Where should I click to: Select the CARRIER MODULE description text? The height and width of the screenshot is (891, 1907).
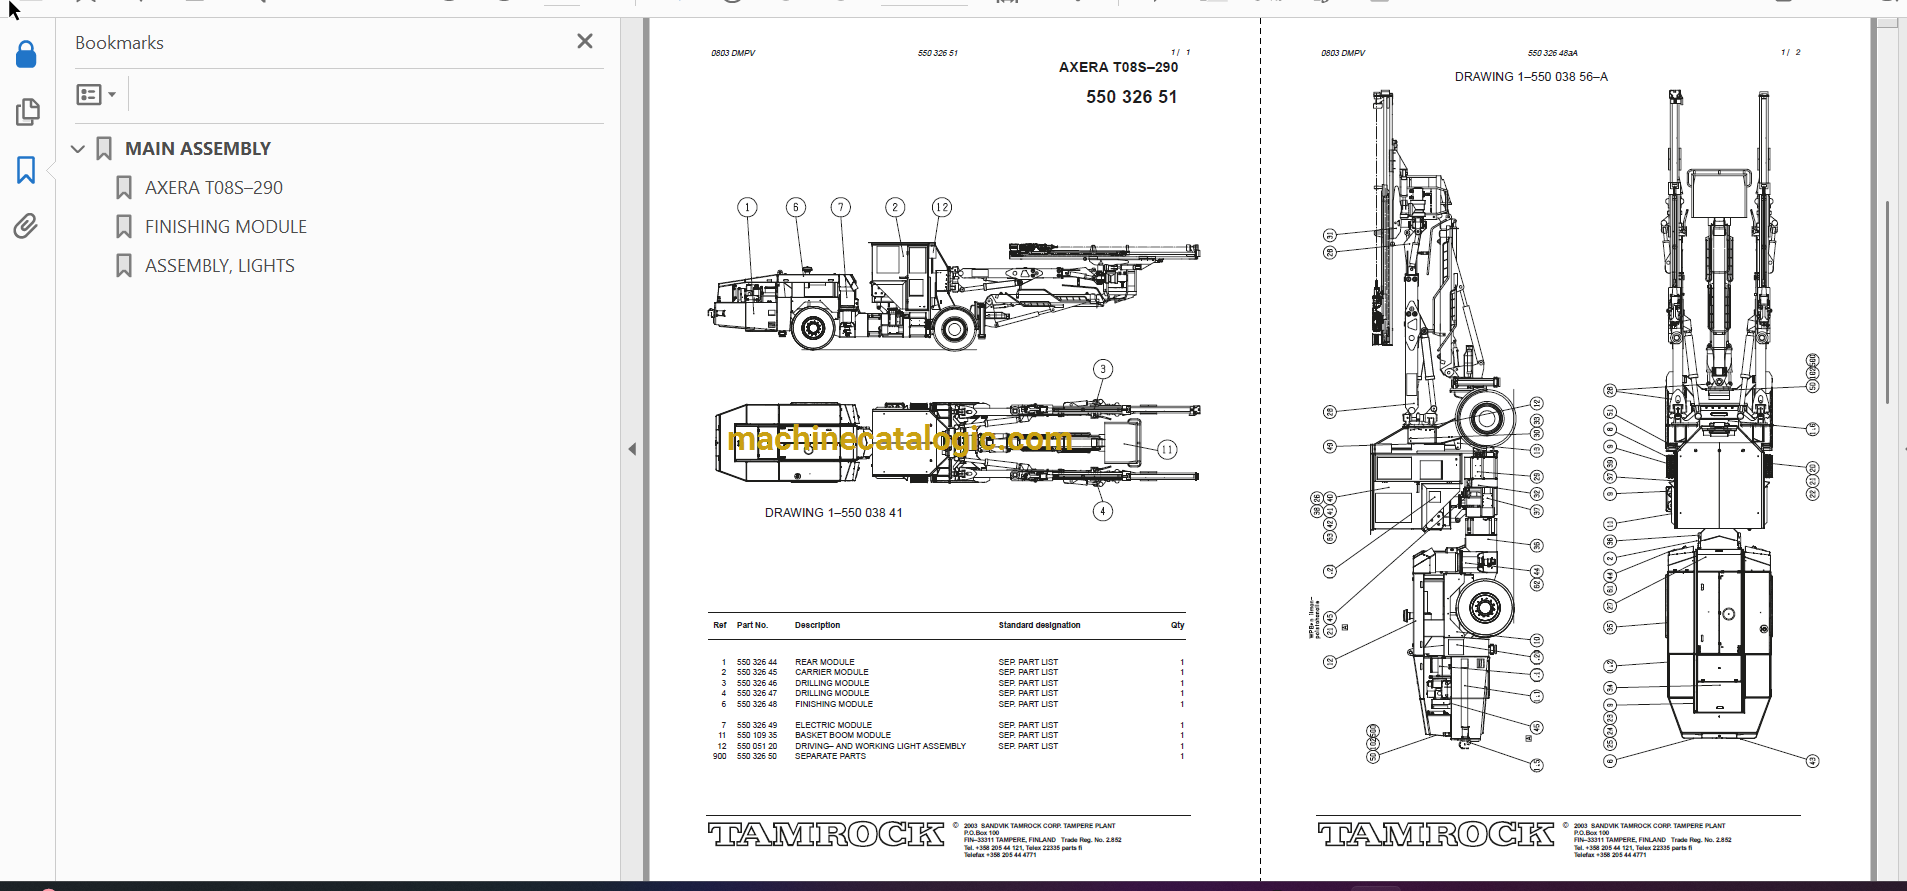coord(832,672)
